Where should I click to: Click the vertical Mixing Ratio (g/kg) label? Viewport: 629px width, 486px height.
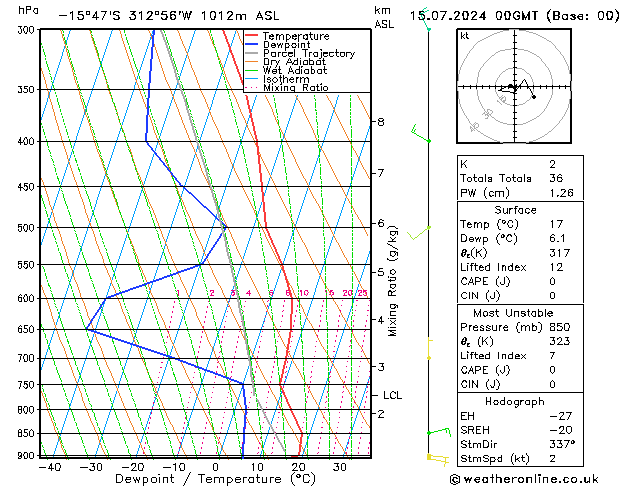pyautogui.click(x=392, y=281)
